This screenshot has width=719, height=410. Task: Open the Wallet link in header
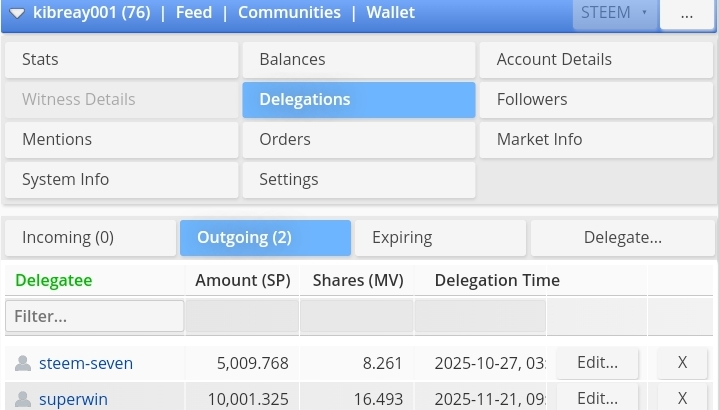coord(390,14)
